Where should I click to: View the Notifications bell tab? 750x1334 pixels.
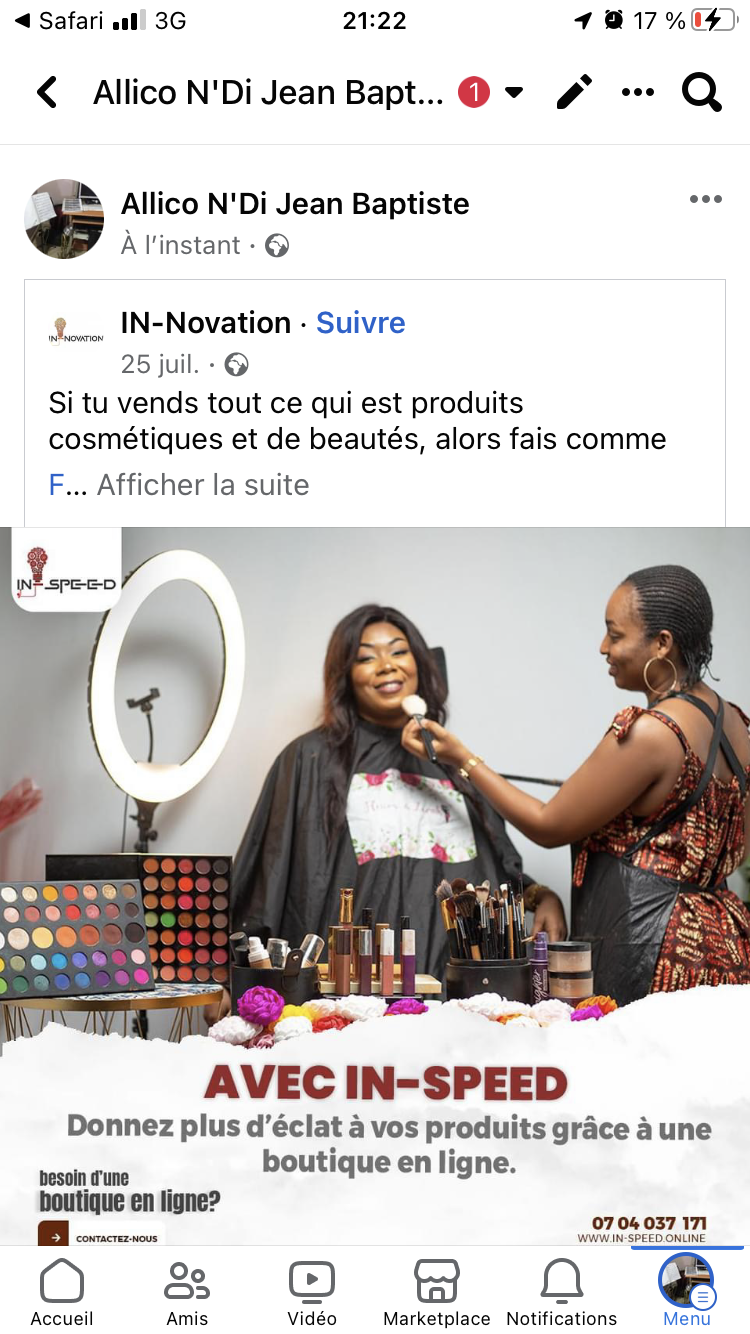[x=562, y=1292]
